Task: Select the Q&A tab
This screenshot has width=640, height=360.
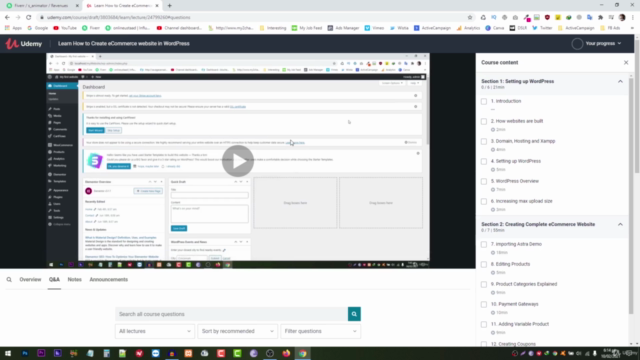Action: (x=54, y=280)
